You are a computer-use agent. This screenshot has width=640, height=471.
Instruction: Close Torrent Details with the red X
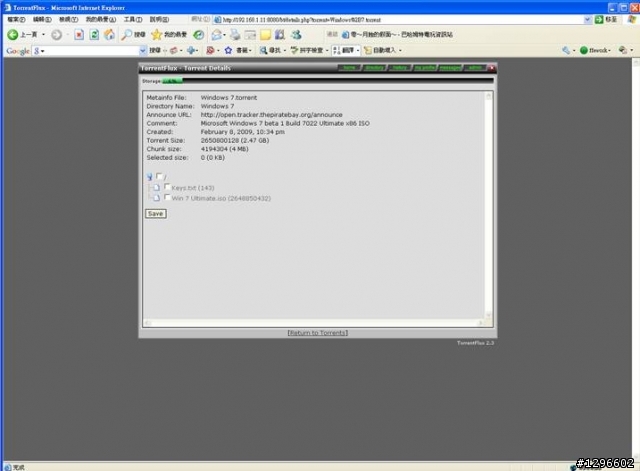click(x=492, y=68)
